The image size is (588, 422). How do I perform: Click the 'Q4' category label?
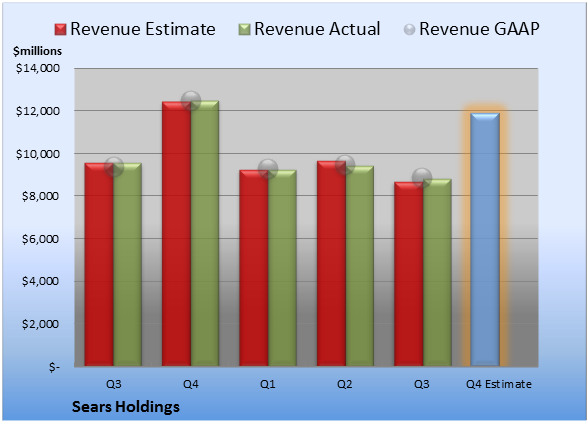[191, 384]
